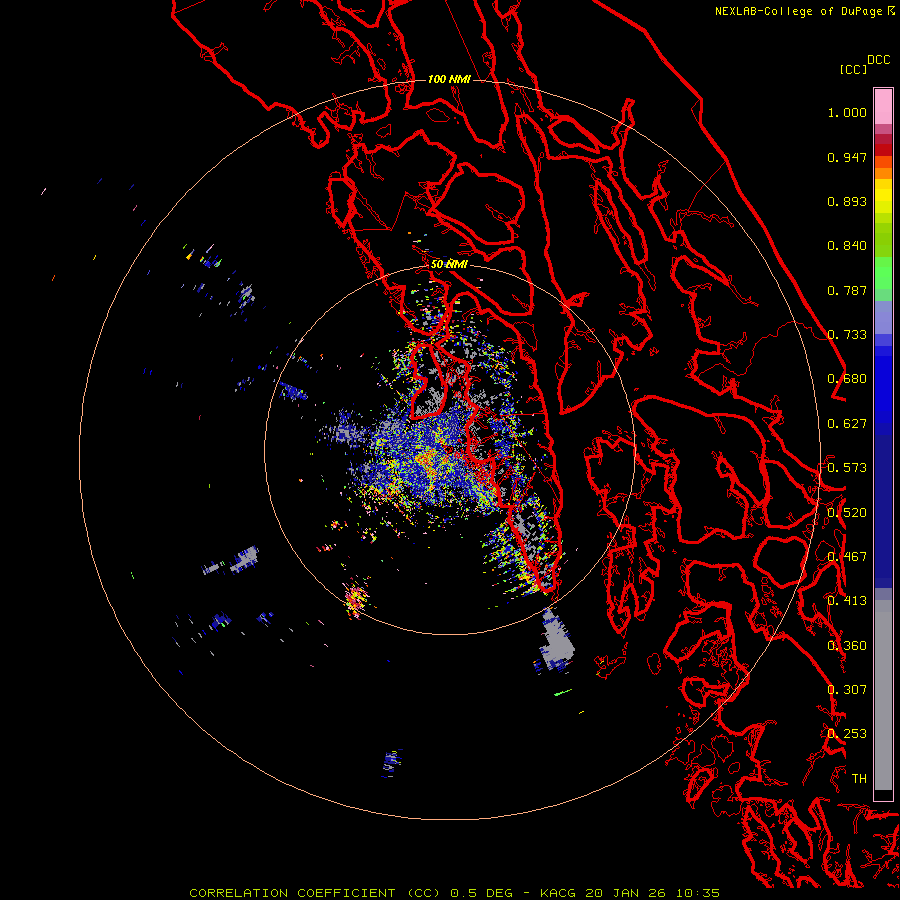Click the Correlation Coefficient caption at bottom
The width and height of the screenshot is (900, 900).
[455, 893]
